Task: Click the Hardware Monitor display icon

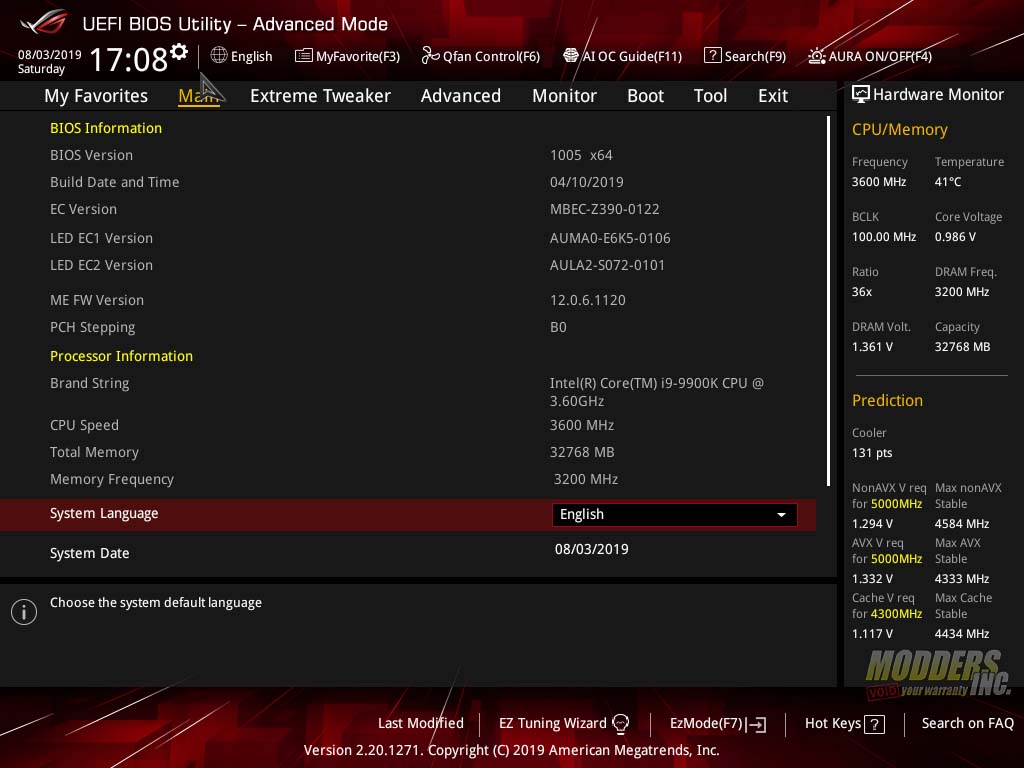Action: [x=861, y=95]
